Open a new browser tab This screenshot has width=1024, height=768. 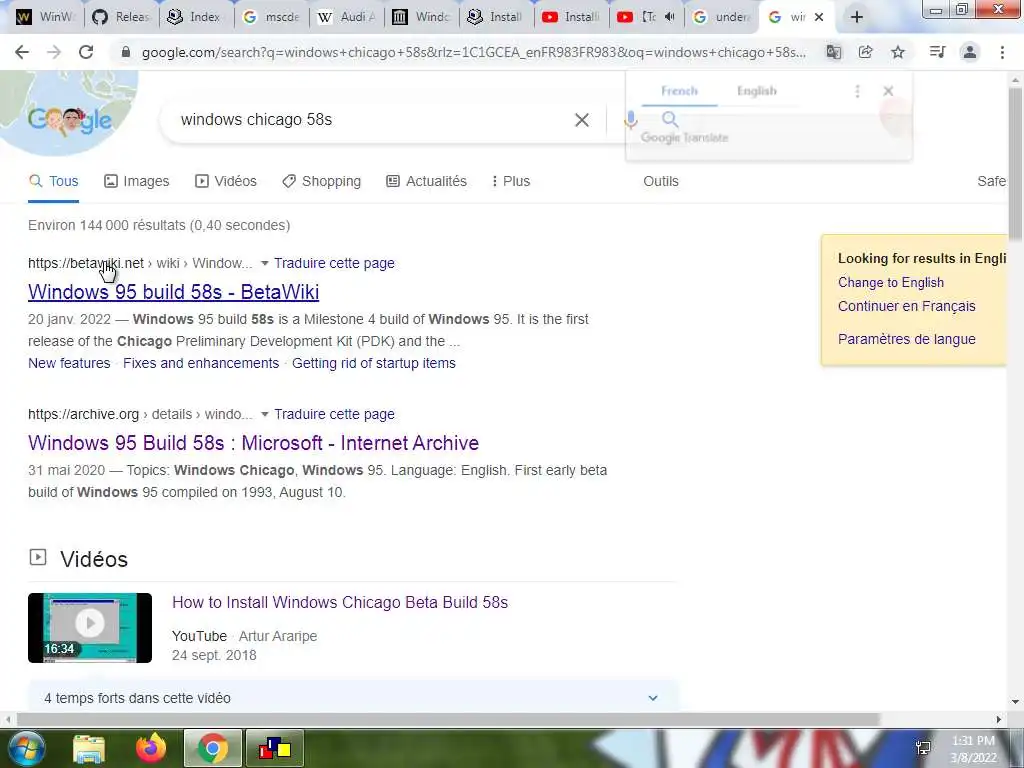click(x=857, y=17)
